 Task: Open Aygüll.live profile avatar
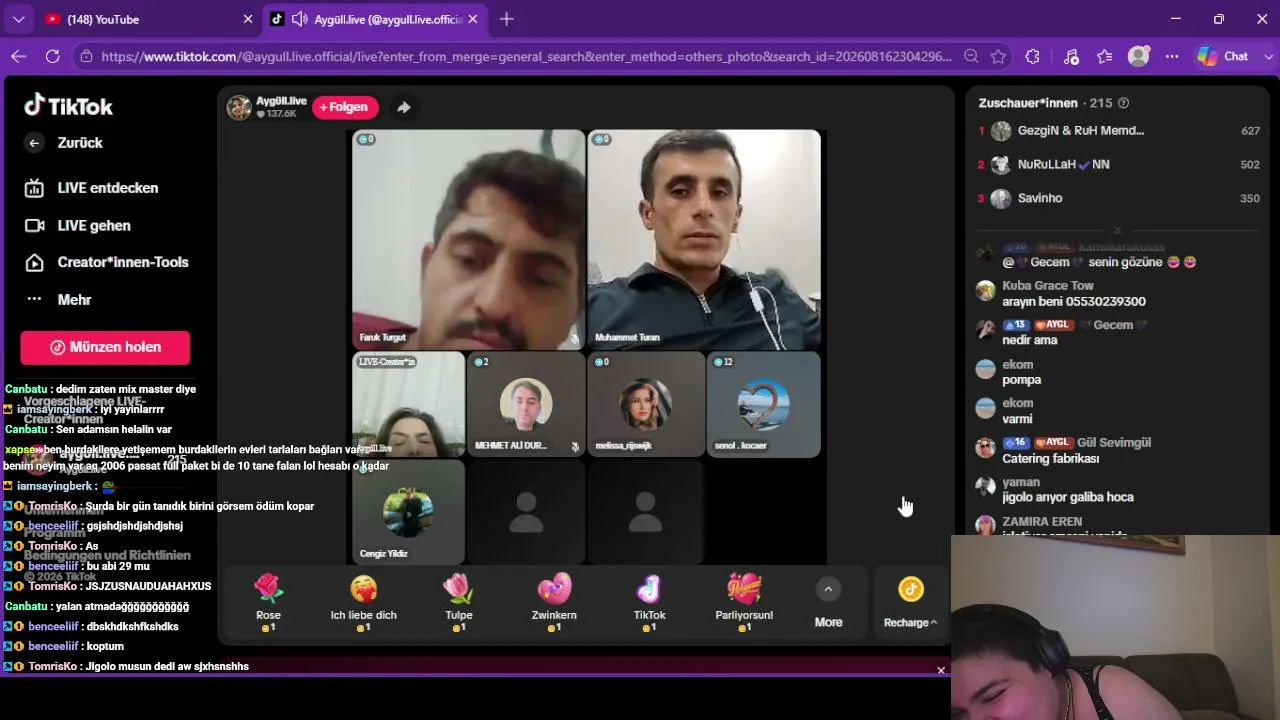pyautogui.click(x=239, y=107)
